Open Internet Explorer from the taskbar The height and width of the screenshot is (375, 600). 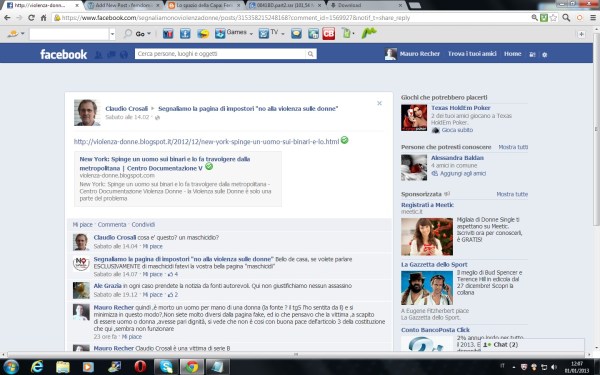pyautogui.click(x=37, y=367)
